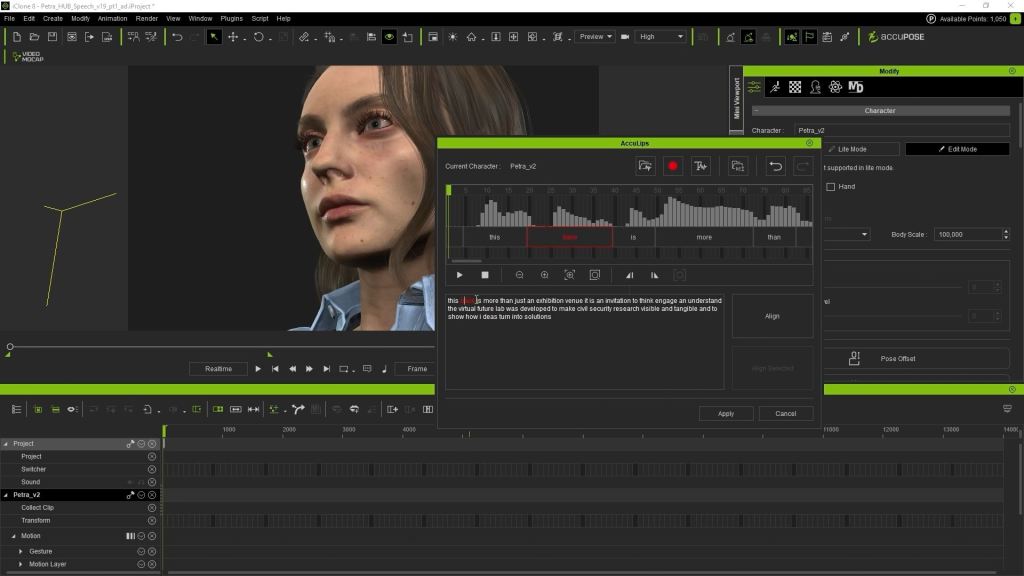Toggle timeline track visibility eye icon
This screenshot has width=1024, height=576.
click(72, 409)
